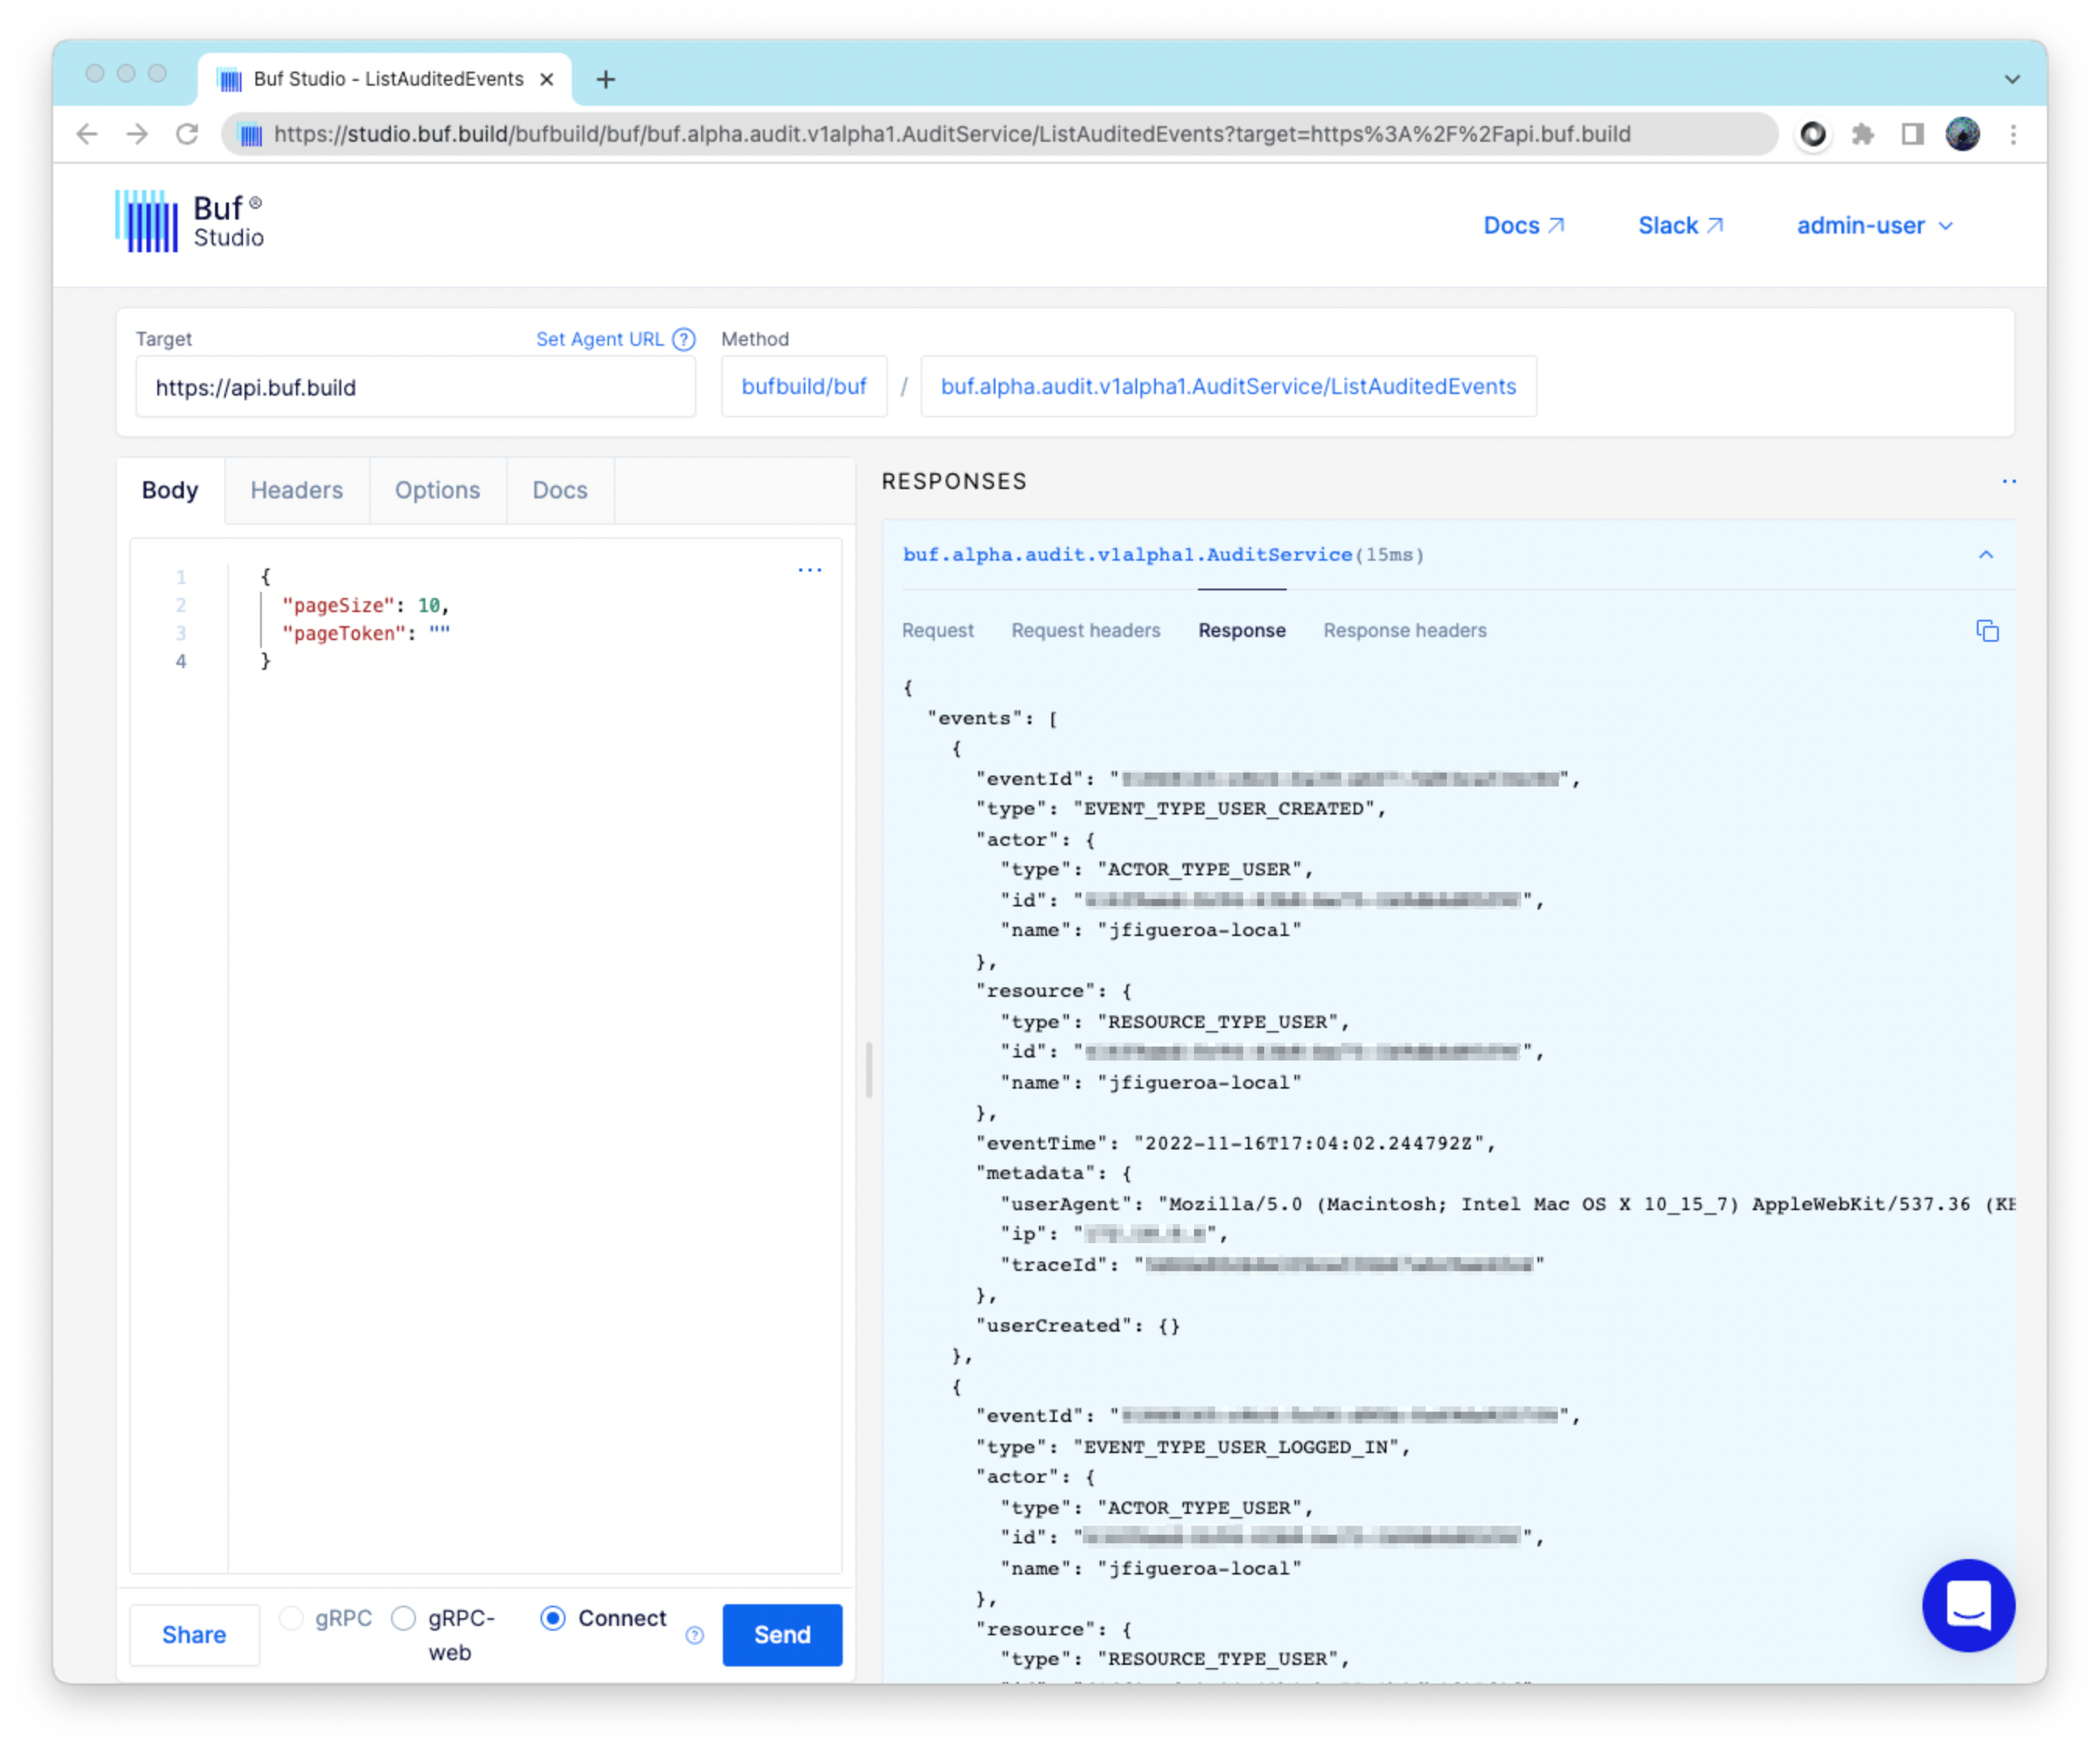Close the ListAuditedEvents browser tab
The height and width of the screenshot is (1749, 2100).
(x=547, y=79)
